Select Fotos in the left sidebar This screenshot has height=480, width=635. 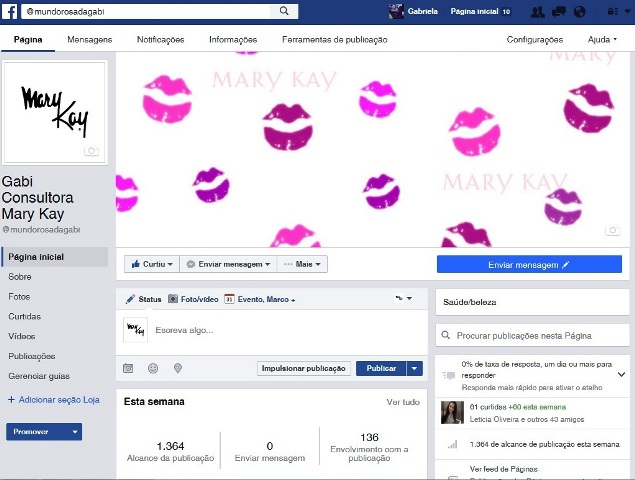[19, 297]
